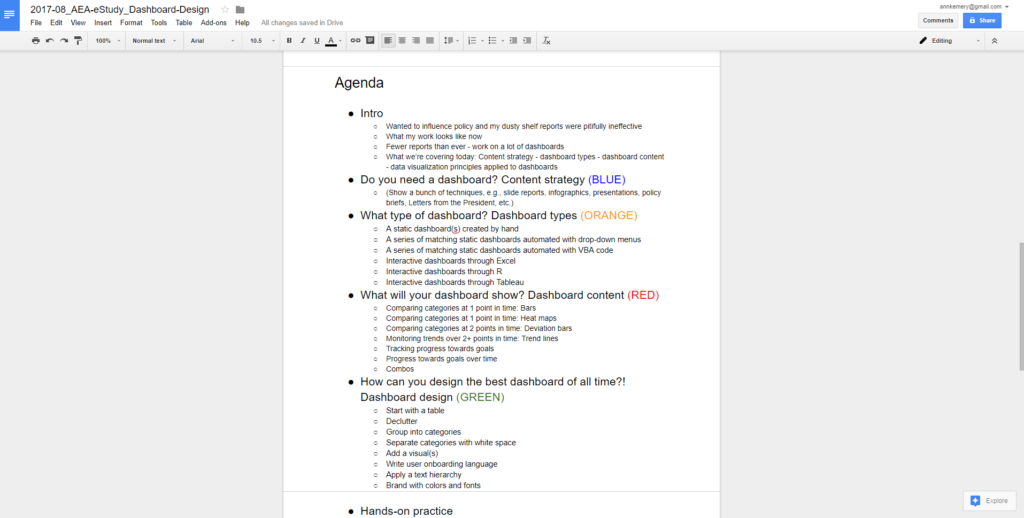Click the Print icon in toolbar
Image resolution: width=1024 pixels, height=518 pixels.
coord(36,41)
